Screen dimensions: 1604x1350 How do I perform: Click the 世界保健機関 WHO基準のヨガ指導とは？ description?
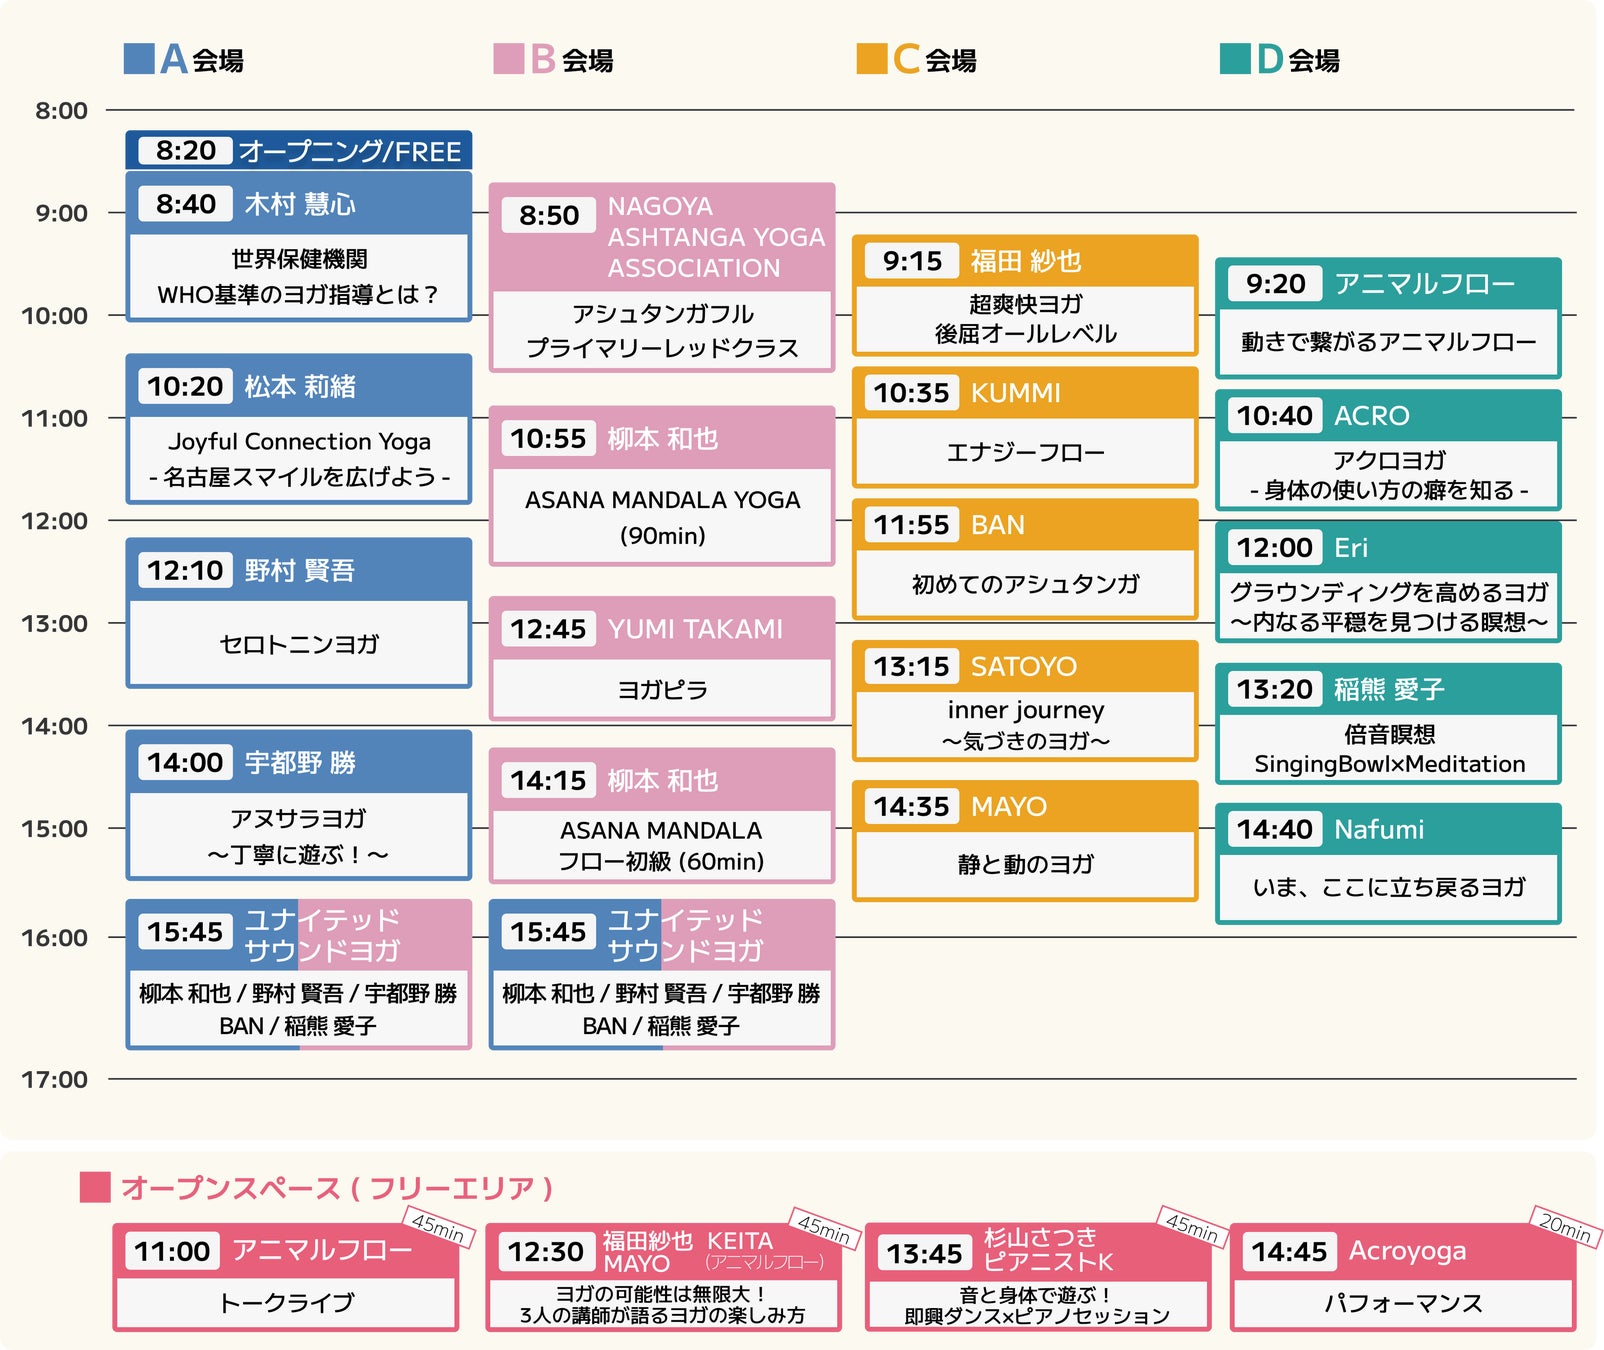(x=299, y=277)
